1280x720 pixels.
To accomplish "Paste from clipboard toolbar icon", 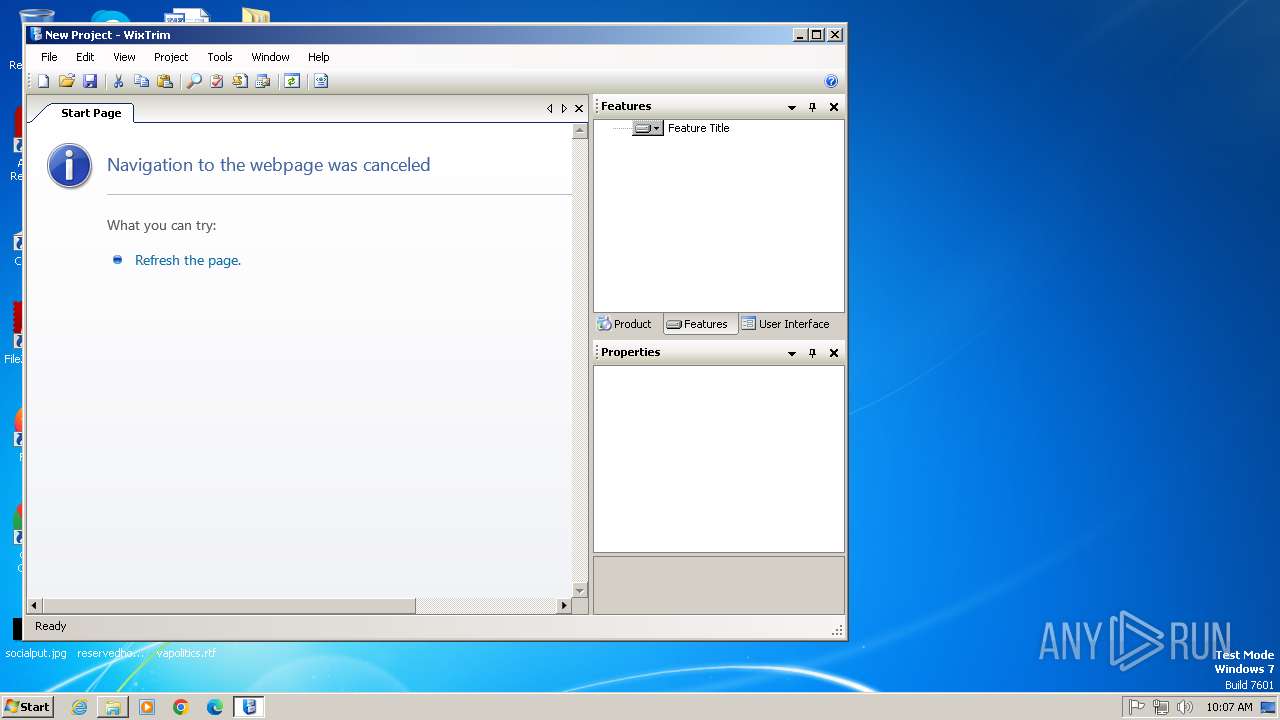I will pos(165,81).
